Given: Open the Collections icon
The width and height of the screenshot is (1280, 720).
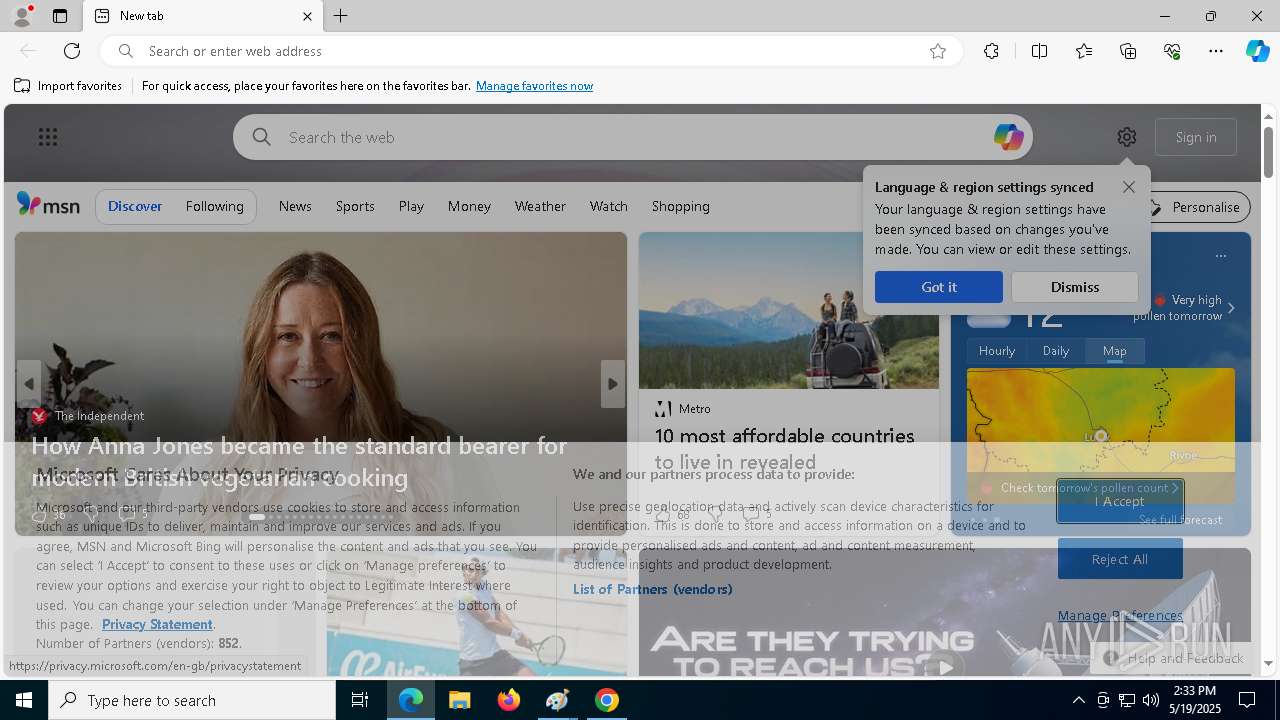Looking at the screenshot, I should coord(1128,51).
